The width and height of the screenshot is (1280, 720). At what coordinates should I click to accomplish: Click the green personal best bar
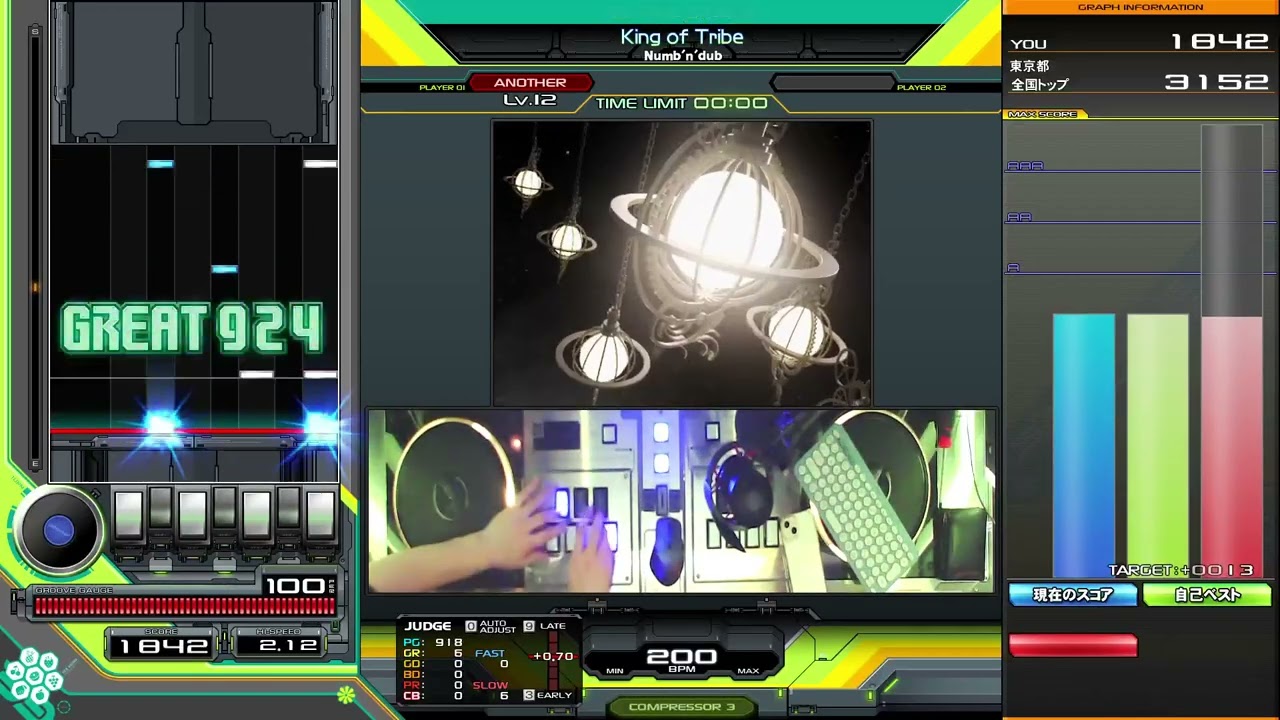point(1158,445)
